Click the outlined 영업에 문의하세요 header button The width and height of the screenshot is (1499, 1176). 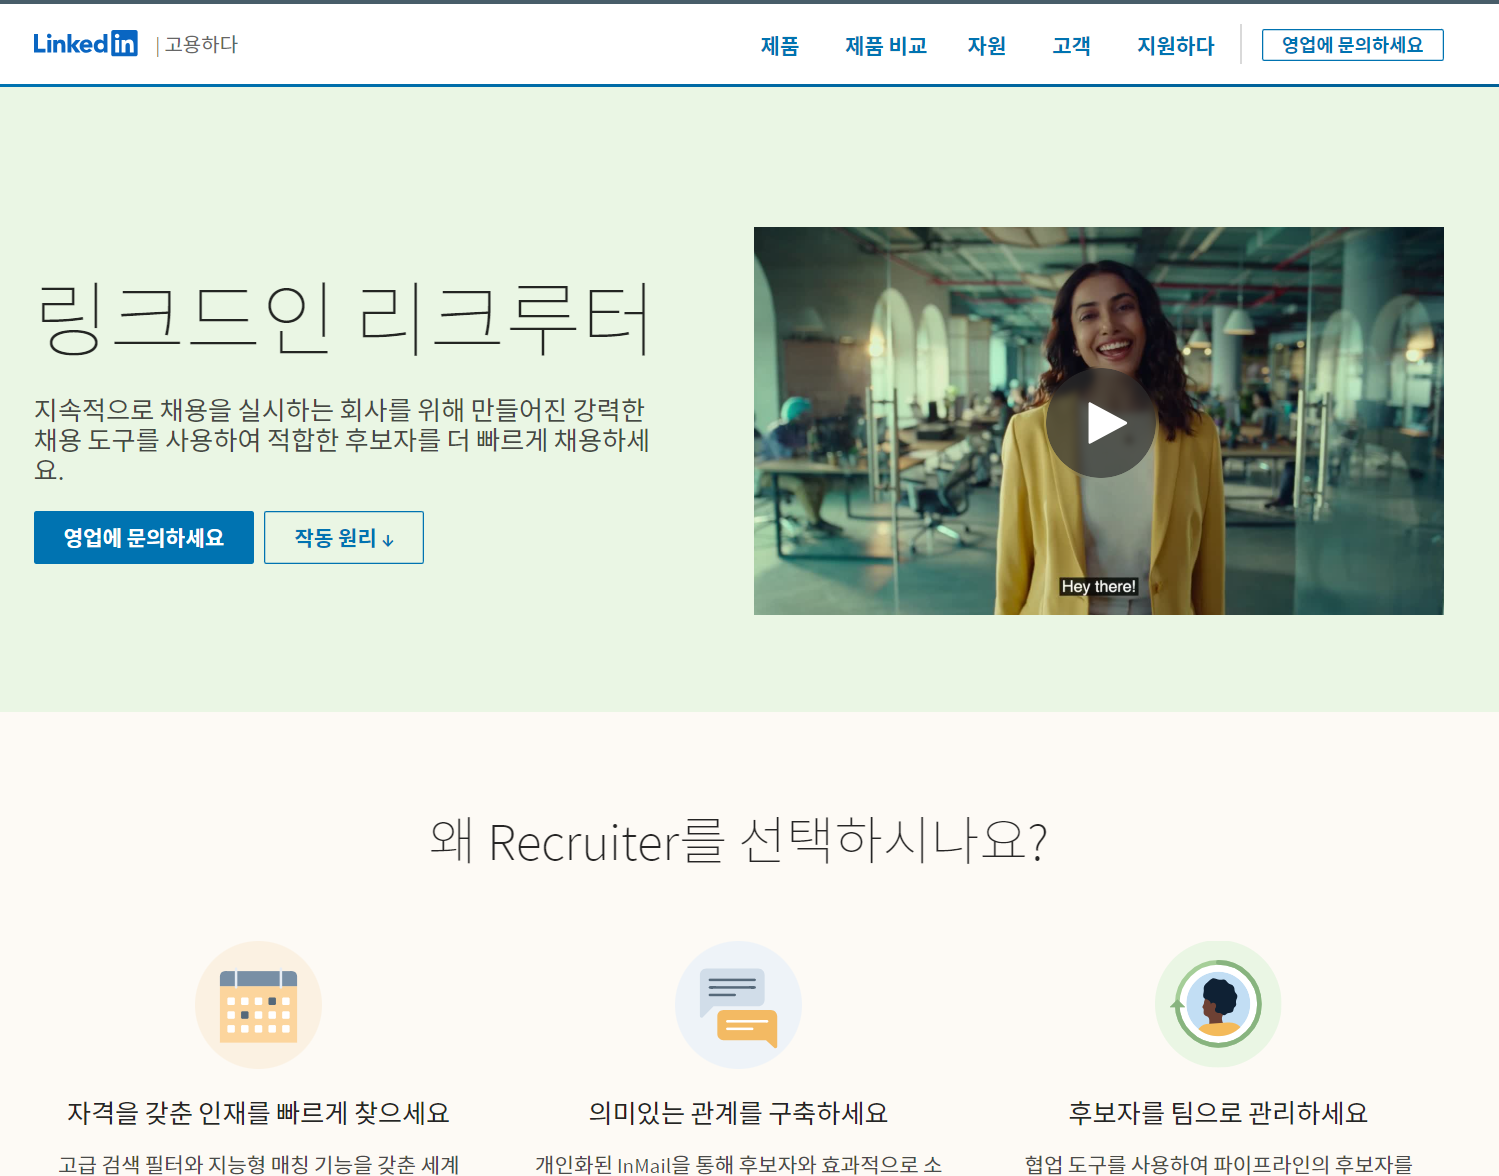pos(1352,44)
